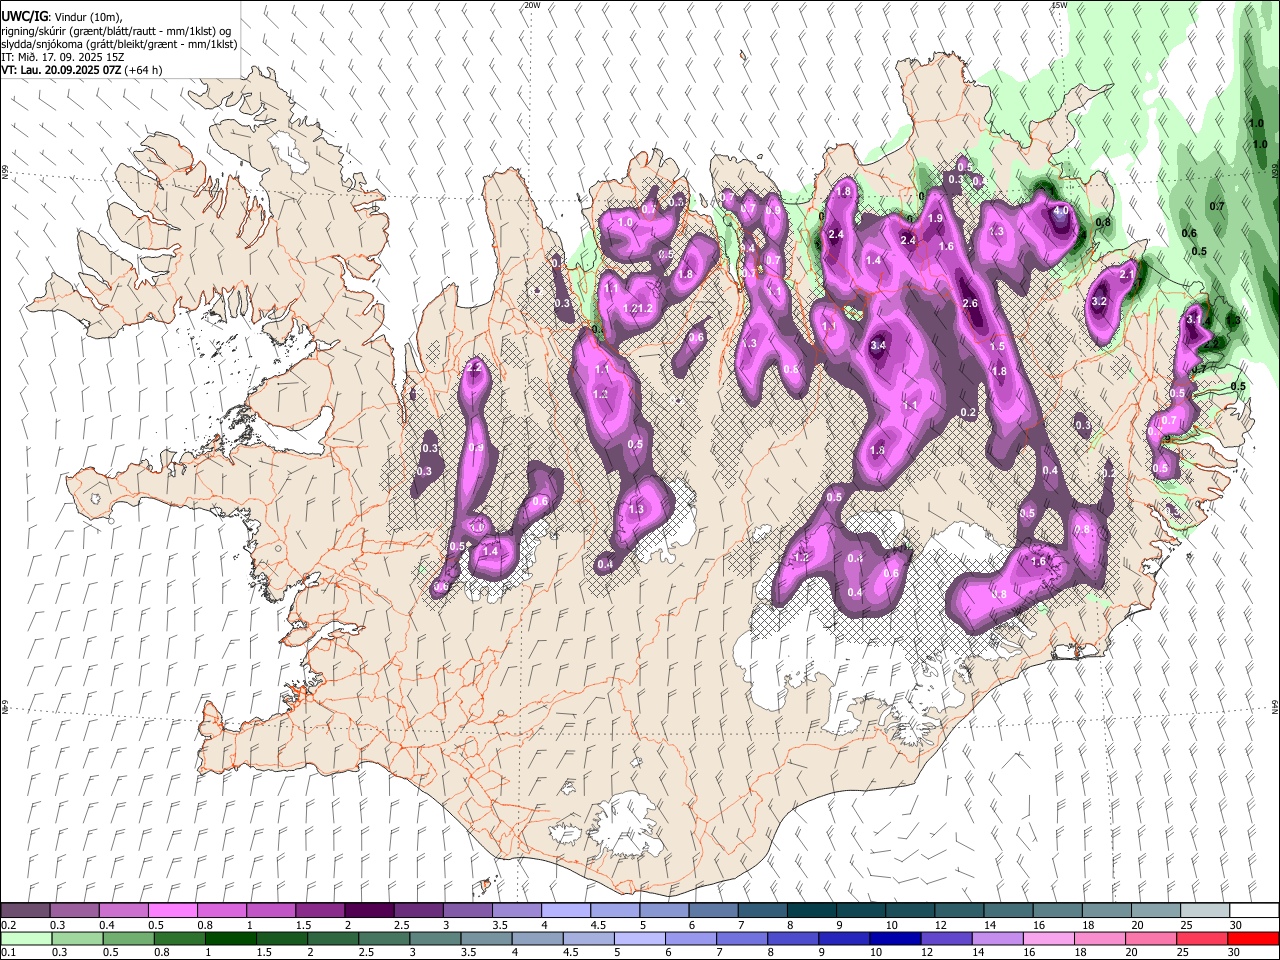
Task: Click the '1.5' value below the 2.6 label
Action: coord(997,346)
